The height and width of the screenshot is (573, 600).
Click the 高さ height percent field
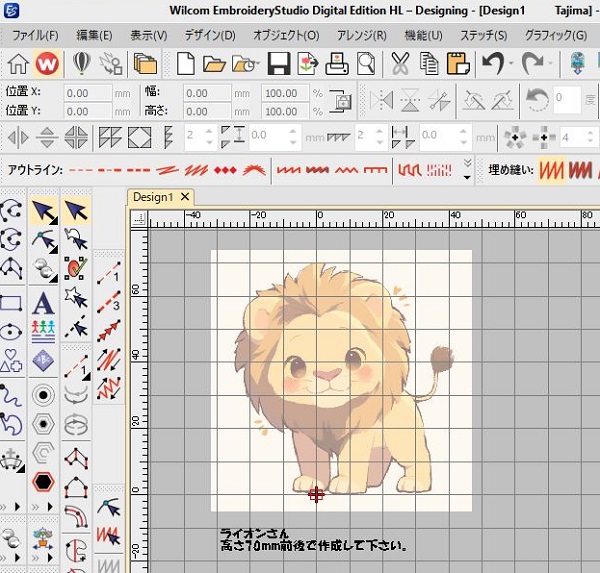pos(285,112)
